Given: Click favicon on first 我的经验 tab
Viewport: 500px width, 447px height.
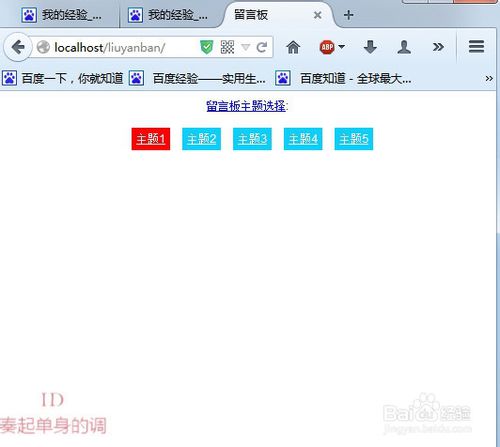Looking at the screenshot, I should click(29, 15).
